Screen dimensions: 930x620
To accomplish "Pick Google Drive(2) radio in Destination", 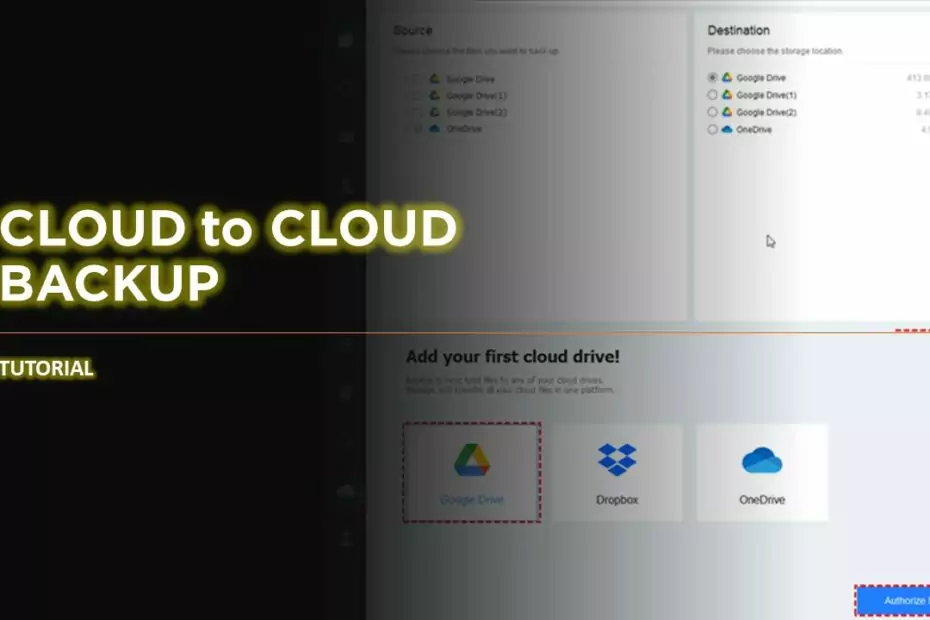I will pyautogui.click(x=712, y=112).
